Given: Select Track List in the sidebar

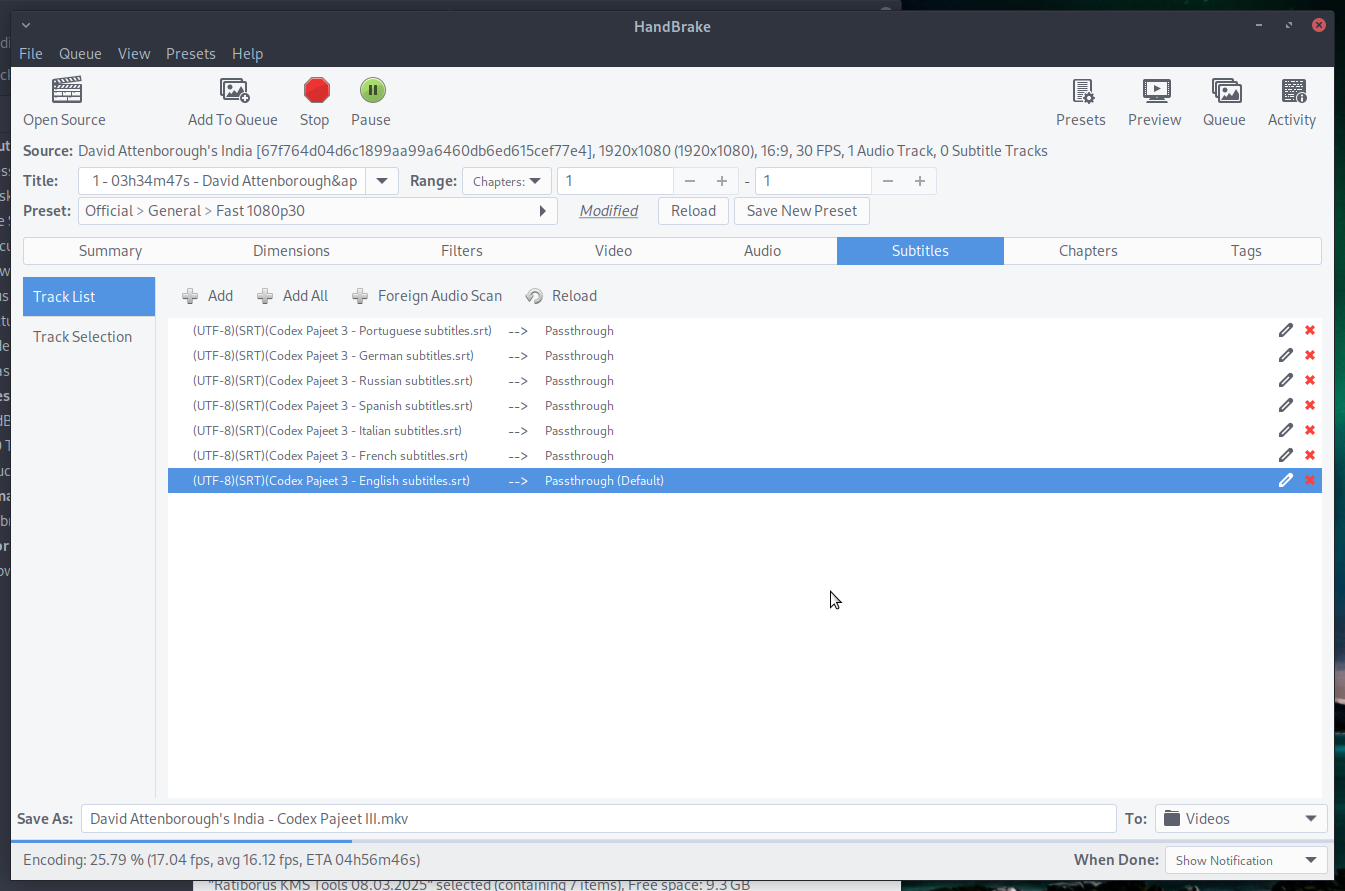Looking at the screenshot, I should (89, 297).
